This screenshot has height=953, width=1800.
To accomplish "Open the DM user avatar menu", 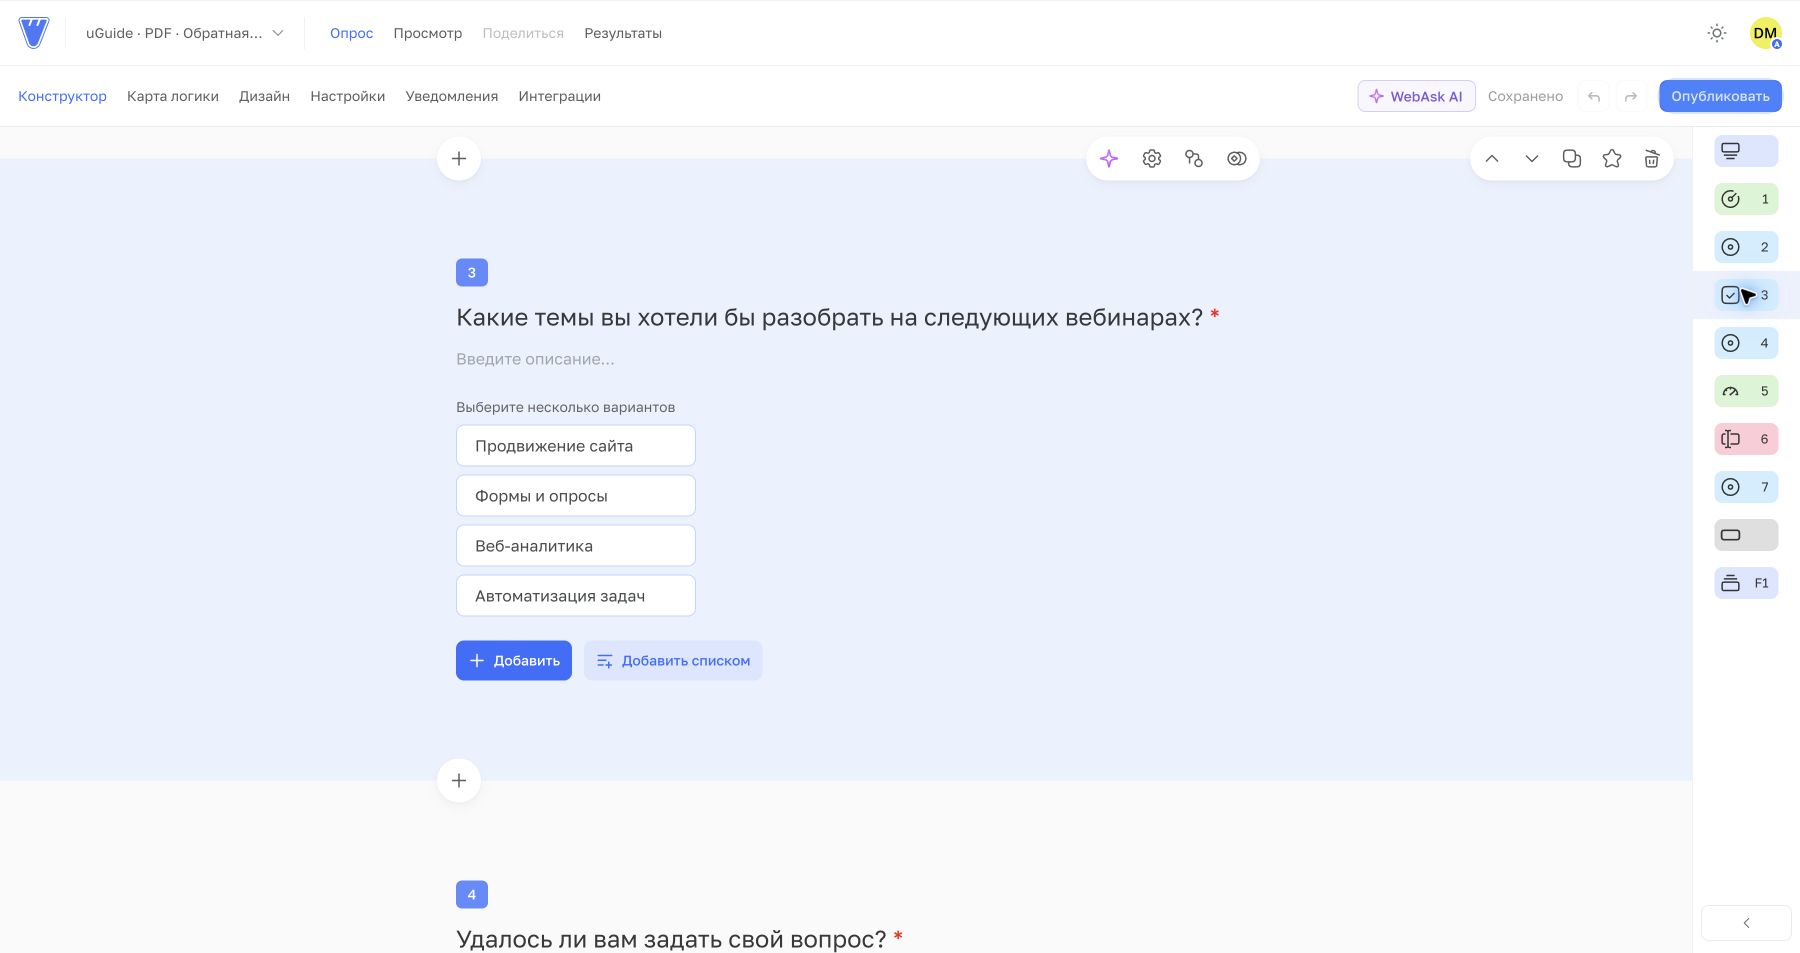I will 1766,33.
